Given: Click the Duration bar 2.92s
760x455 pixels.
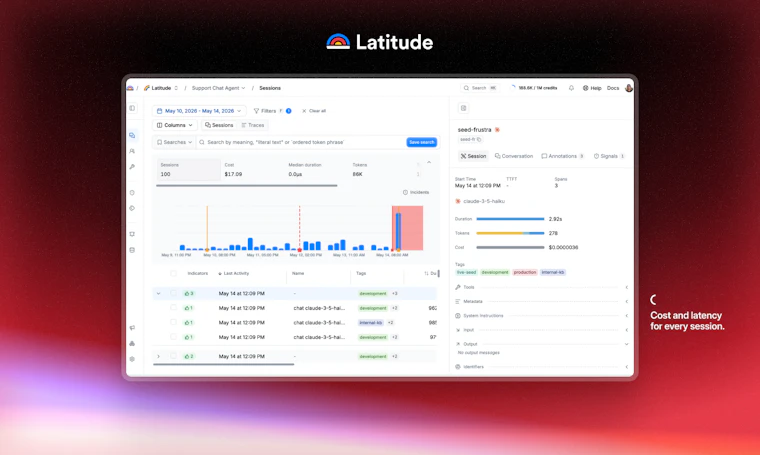Looking at the screenshot, I should (510, 219).
